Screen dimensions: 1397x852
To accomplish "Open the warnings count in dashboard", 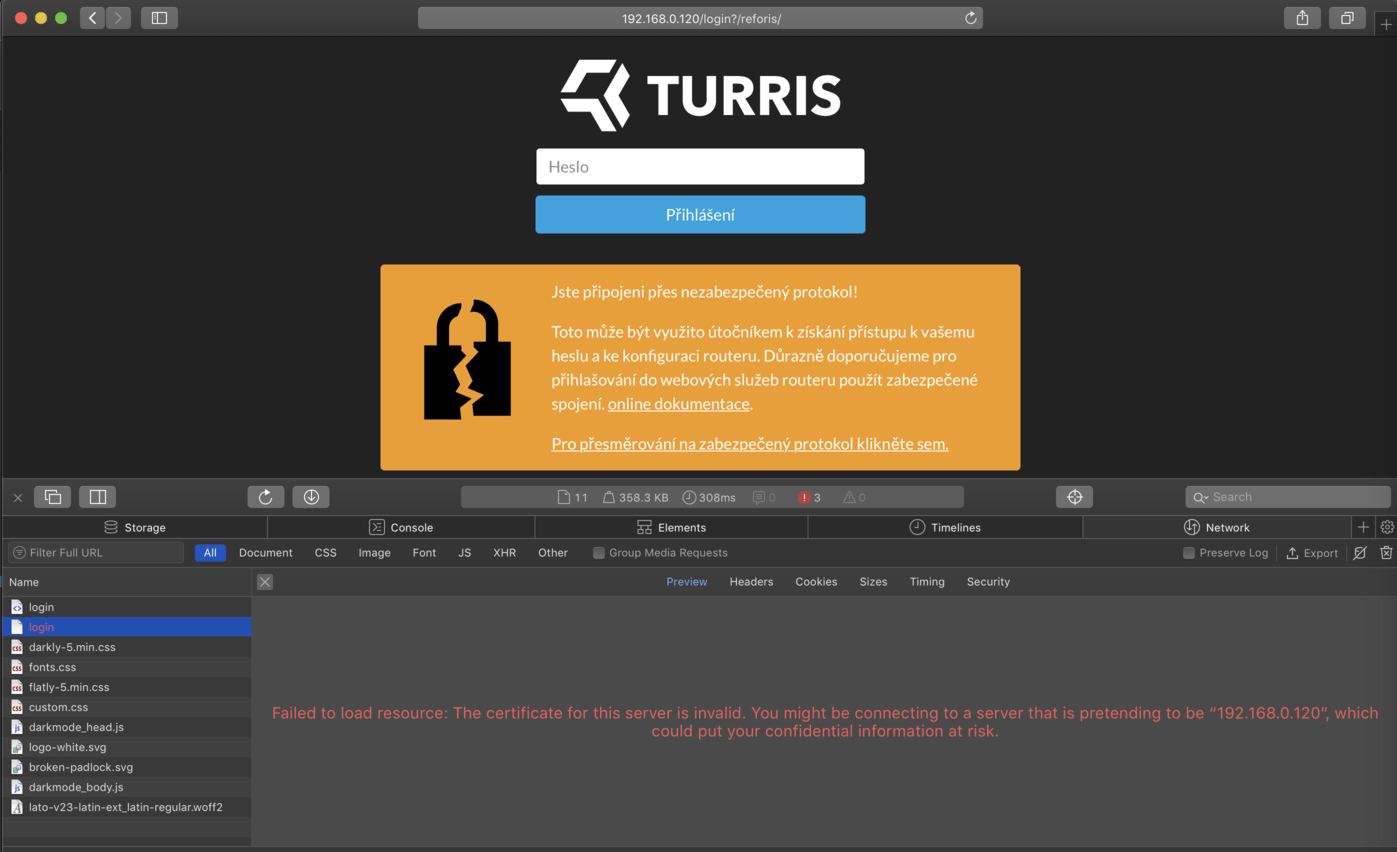I will click(x=854, y=497).
